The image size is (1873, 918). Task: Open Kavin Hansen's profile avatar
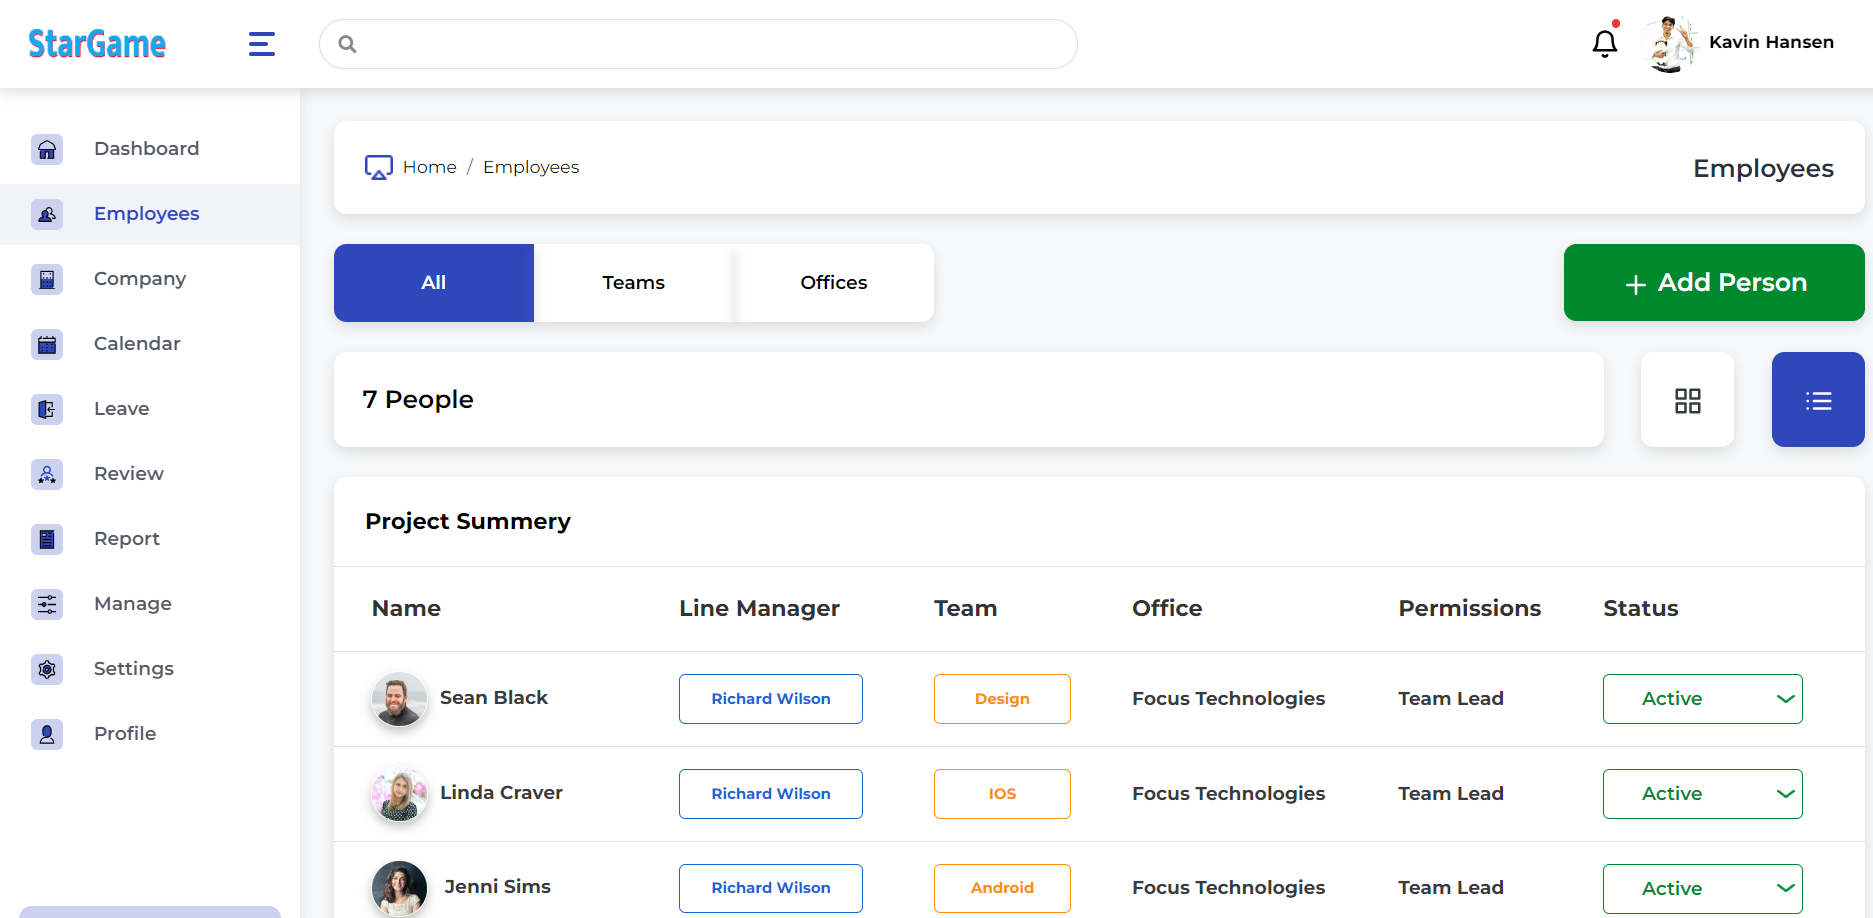pos(1669,43)
